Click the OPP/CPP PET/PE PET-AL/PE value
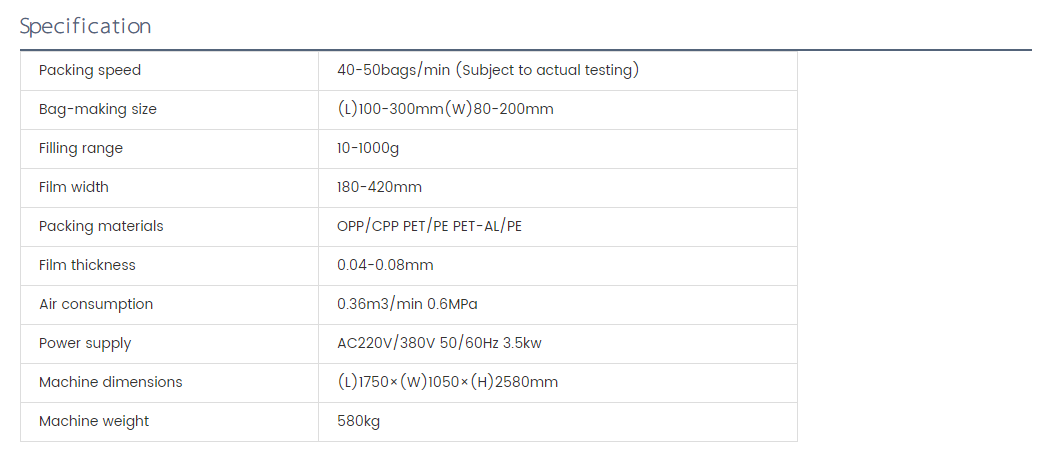 pos(430,226)
